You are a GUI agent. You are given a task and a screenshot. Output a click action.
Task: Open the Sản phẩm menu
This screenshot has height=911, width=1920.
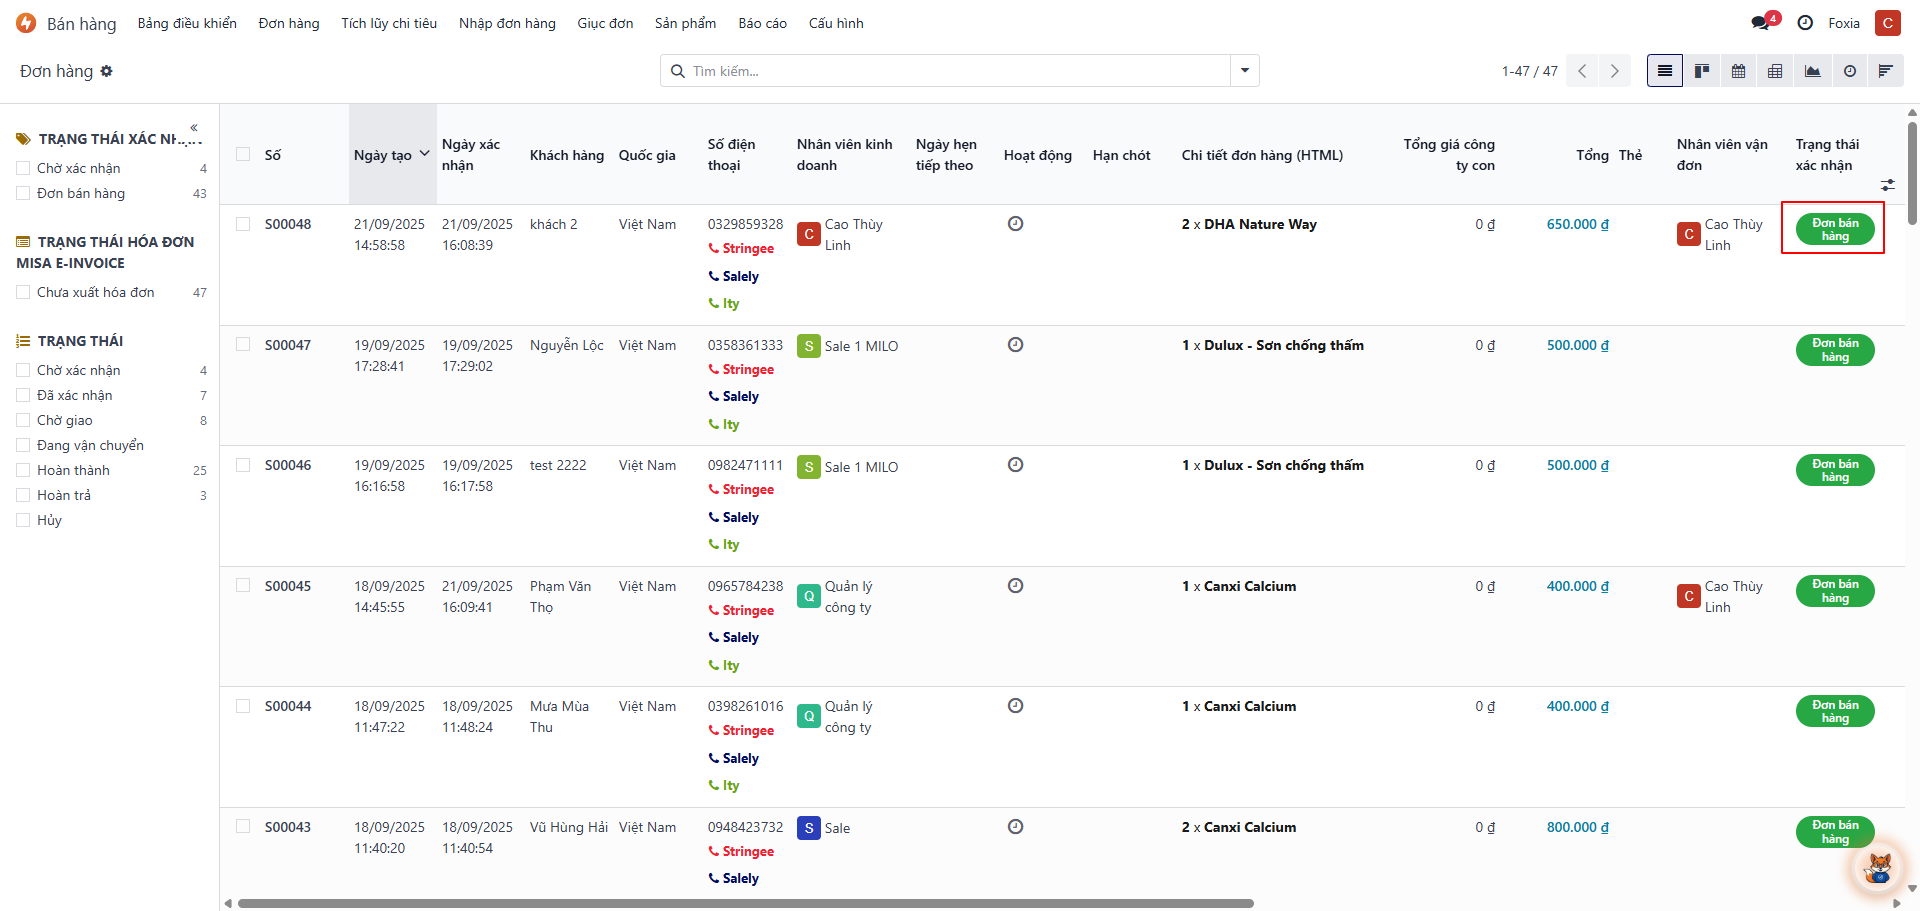[685, 23]
